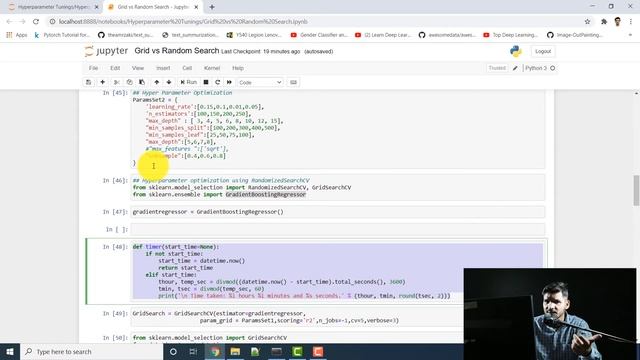The image size is (640, 360).
Task: Click the Python logo icon
Action: [516, 51]
